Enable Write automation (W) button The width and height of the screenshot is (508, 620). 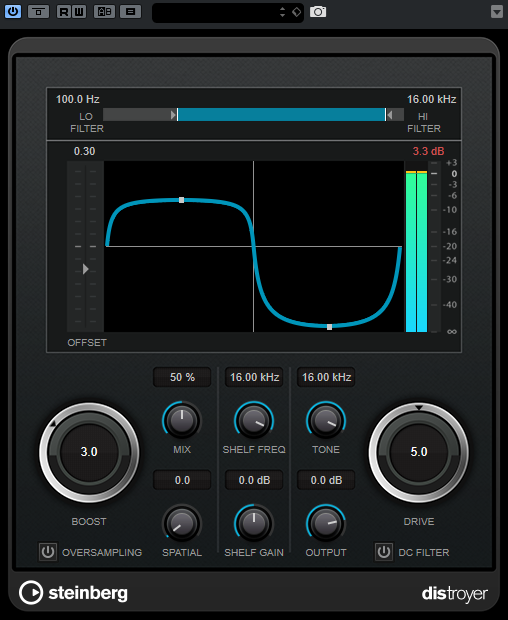click(79, 12)
